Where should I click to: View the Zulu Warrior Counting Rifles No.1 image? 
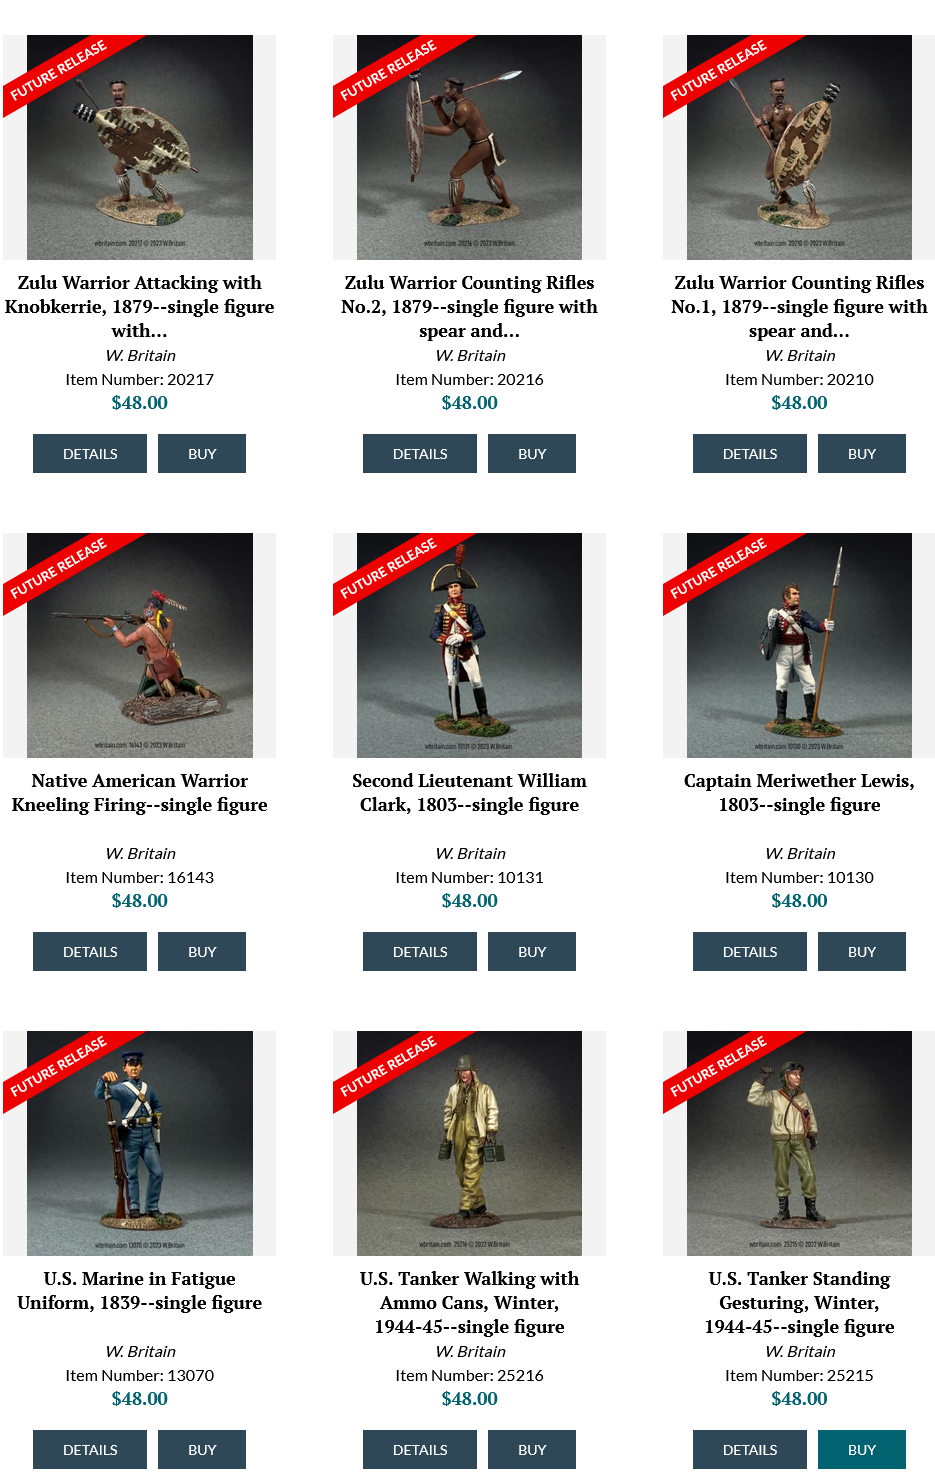(799, 147)
